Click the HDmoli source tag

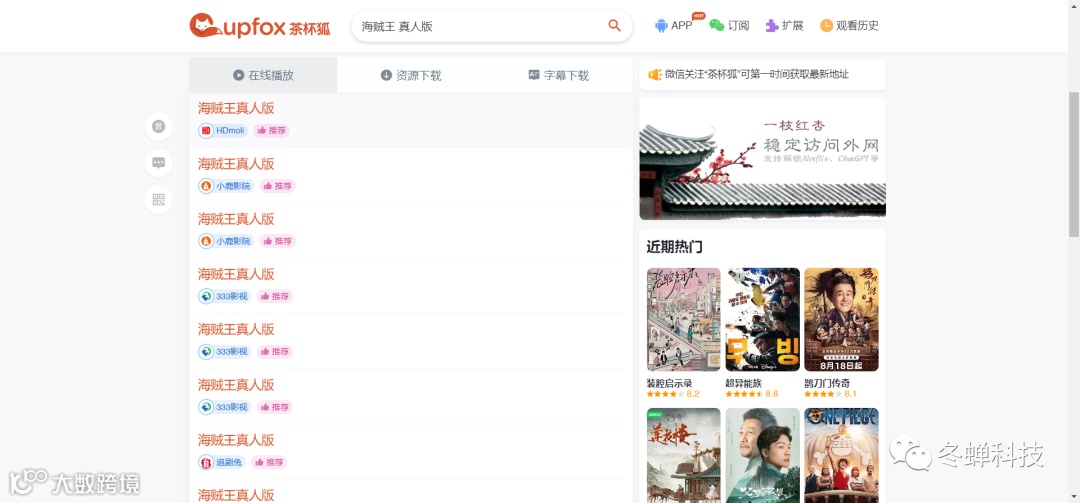coord(222,130)
